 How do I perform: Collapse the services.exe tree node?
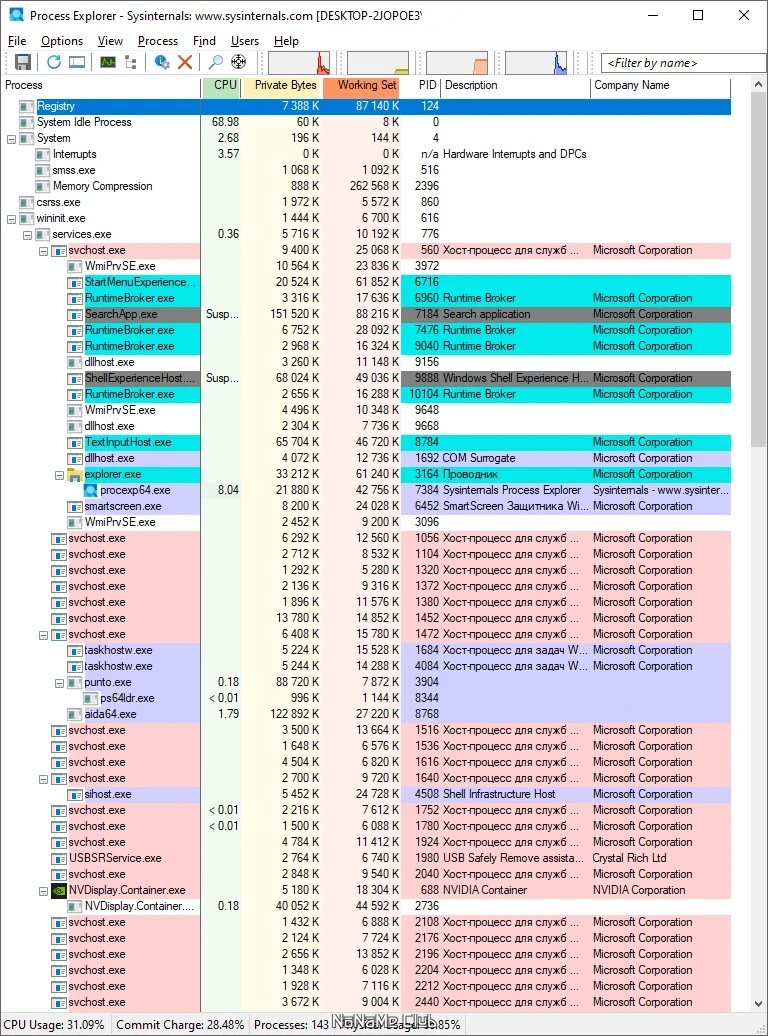tap(27, 235)
